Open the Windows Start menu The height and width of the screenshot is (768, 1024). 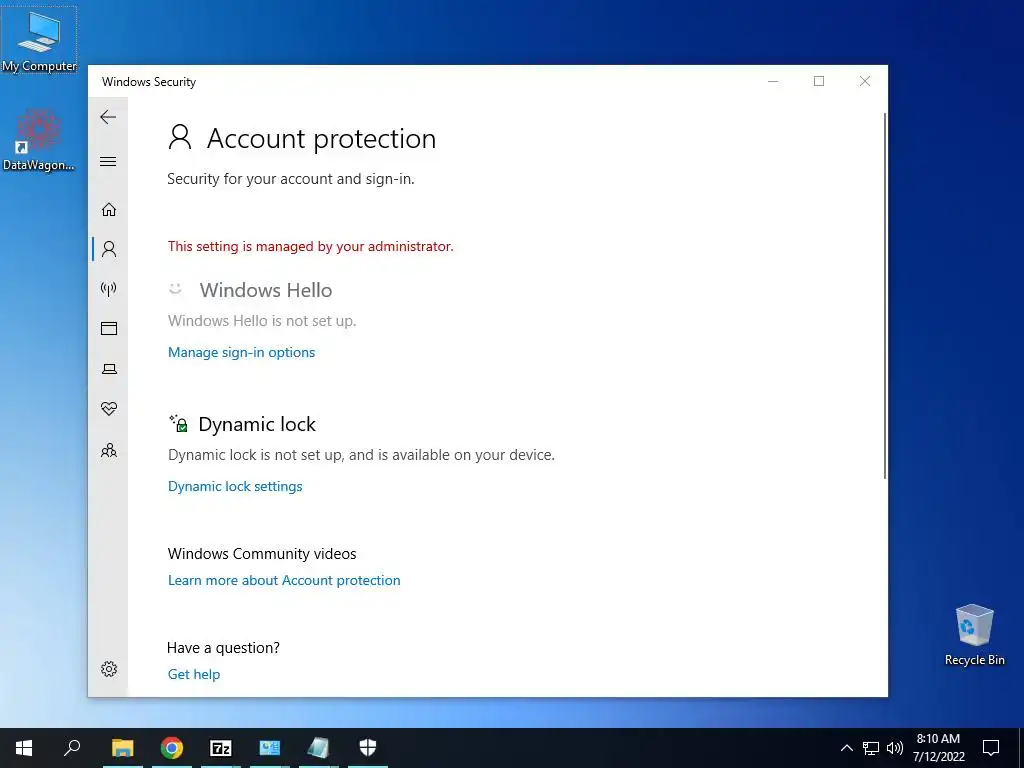pos(24,748)
